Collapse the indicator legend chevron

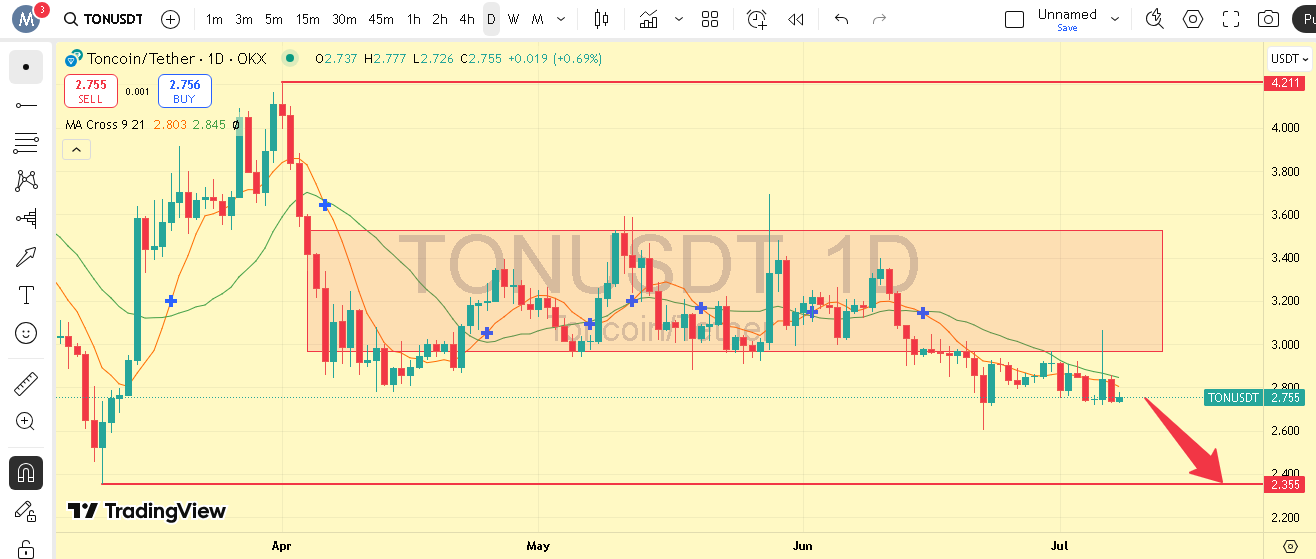click(76, 150)
